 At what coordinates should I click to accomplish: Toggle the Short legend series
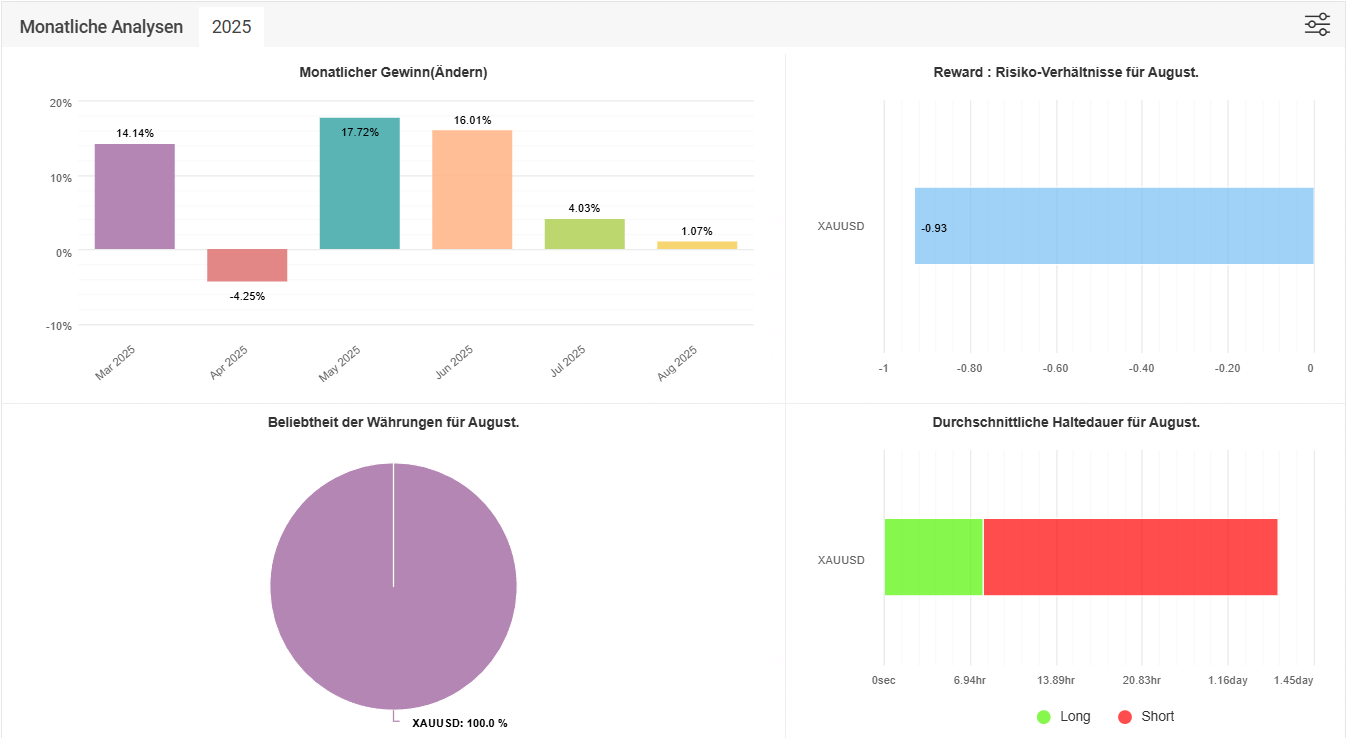[1157, 716]
